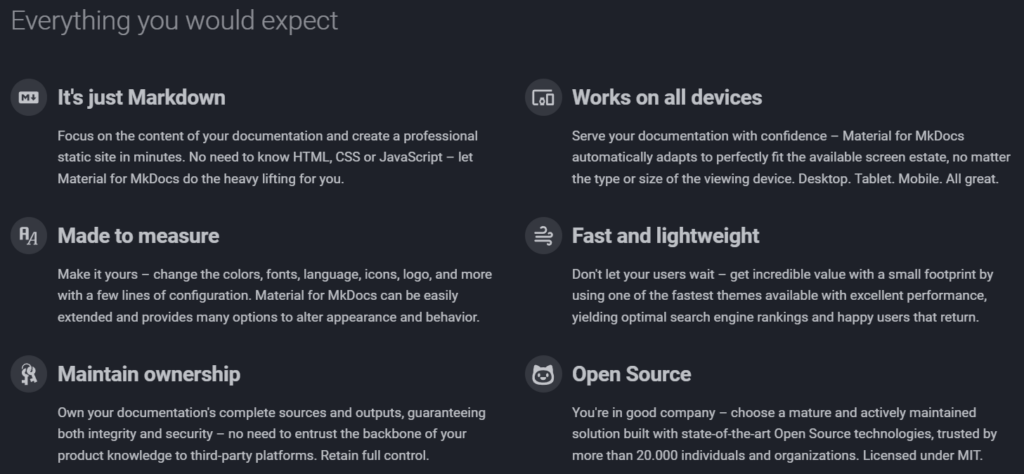Click the Maintain ownership heading
The image size is (1024, 474).
click(x=149, y=374)
